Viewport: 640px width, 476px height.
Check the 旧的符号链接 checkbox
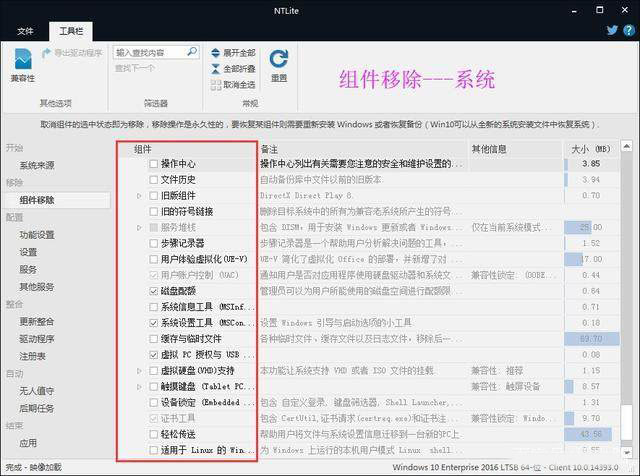point(153,211)
